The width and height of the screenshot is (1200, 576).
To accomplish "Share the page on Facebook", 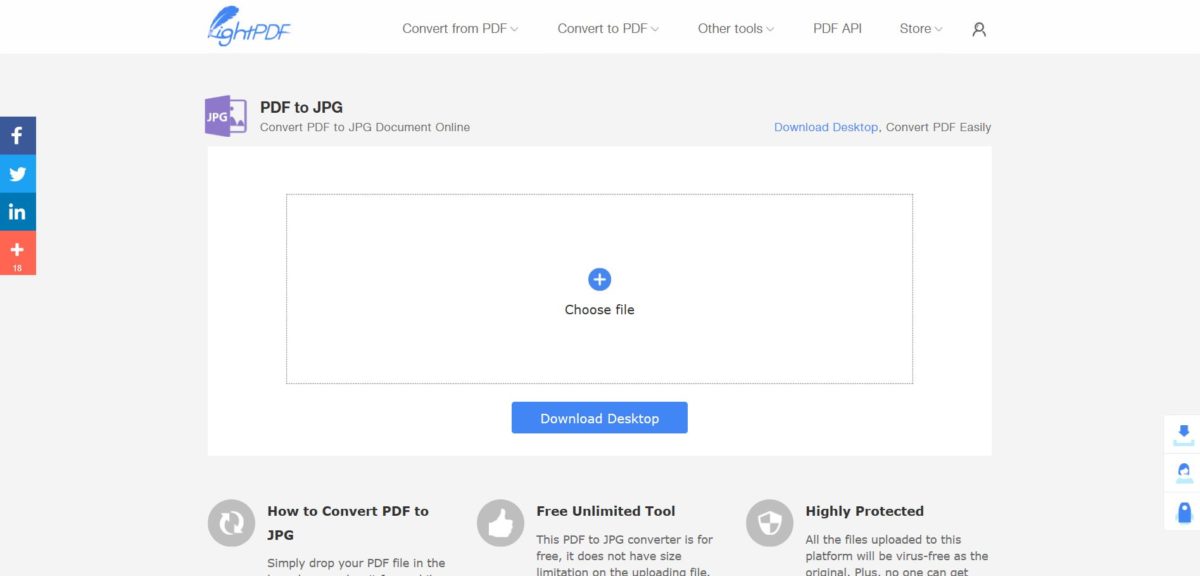I will pos(17,135).
